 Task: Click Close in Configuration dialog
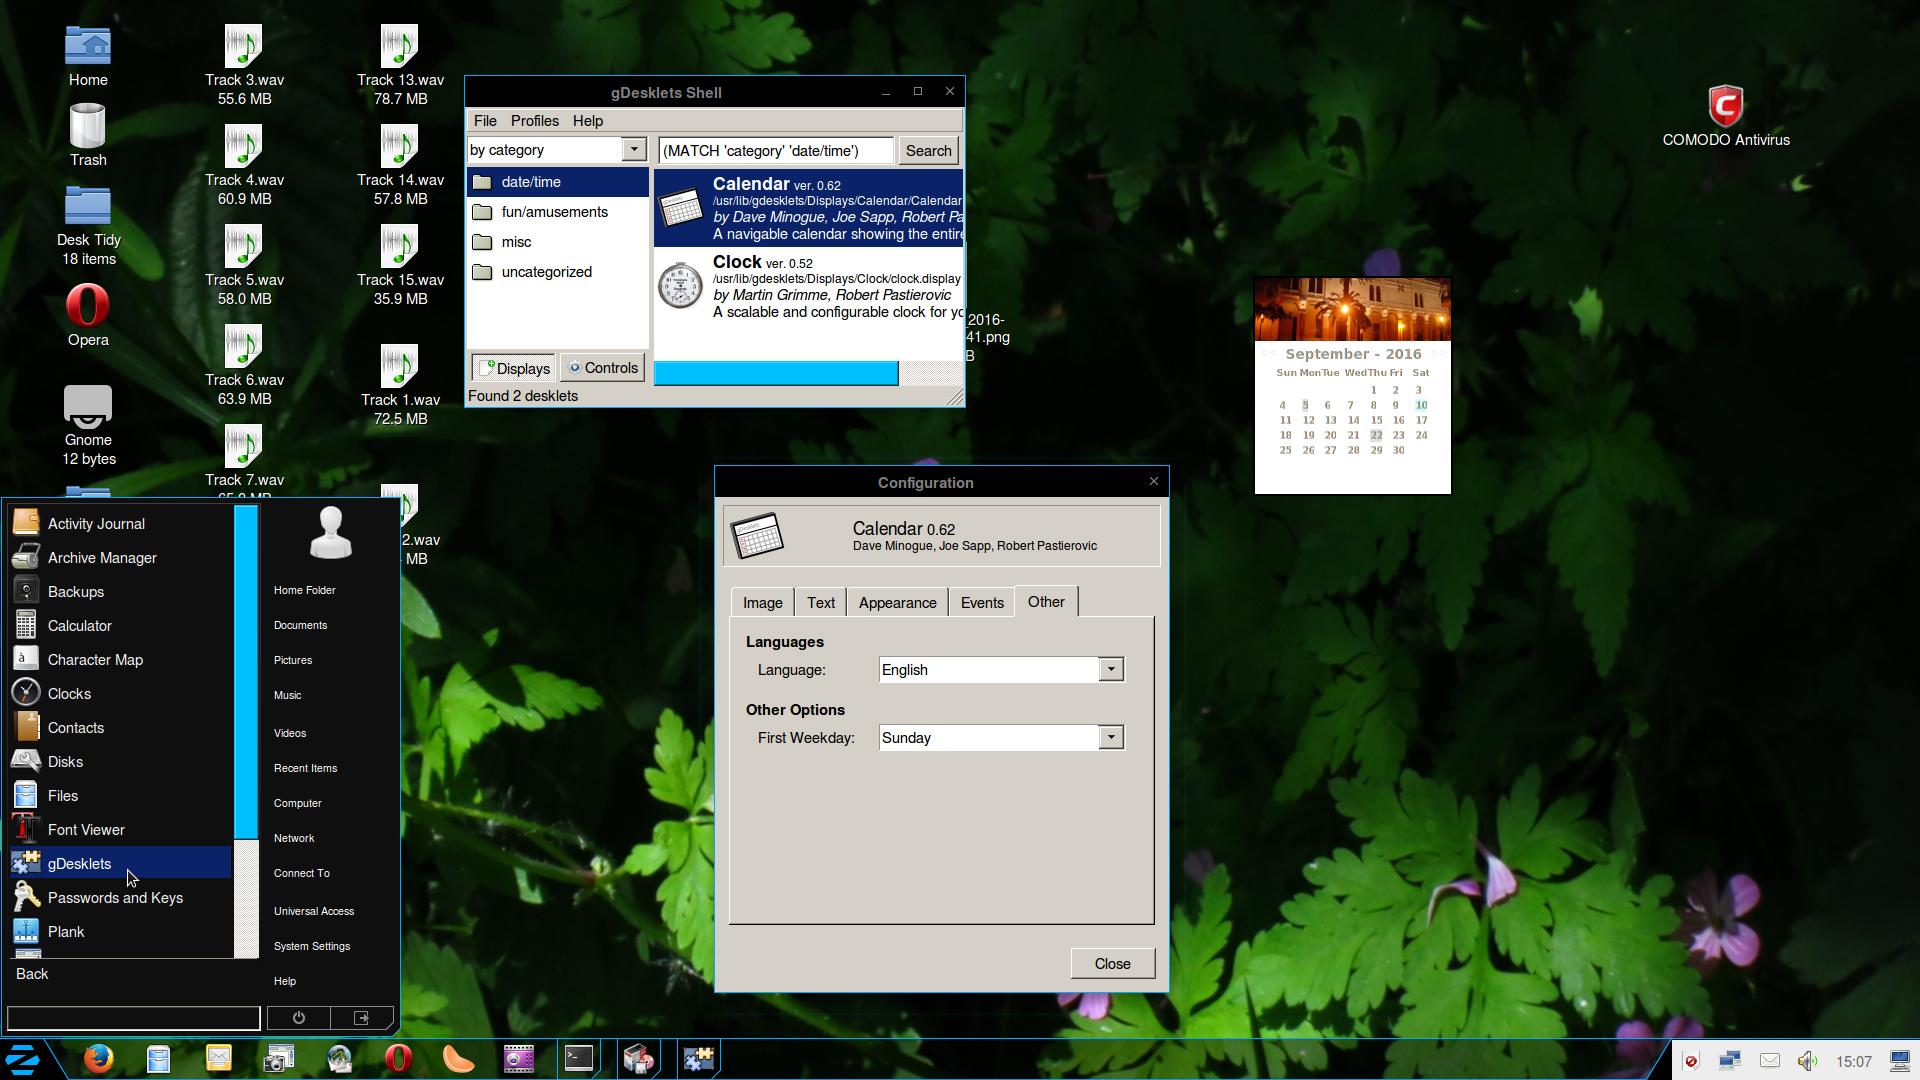click(1112, 964)
